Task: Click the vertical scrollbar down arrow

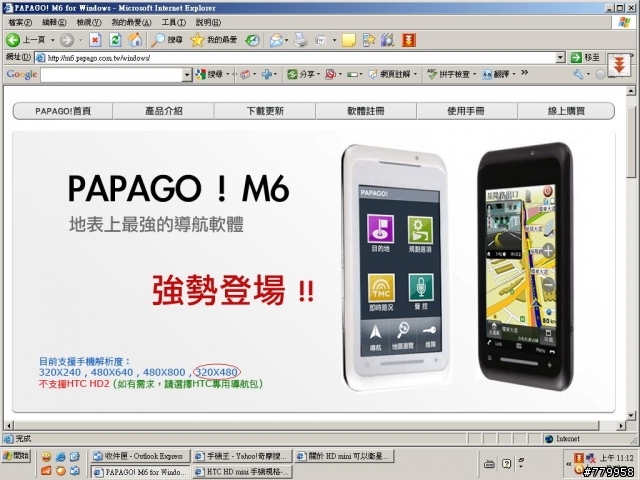Action: pyautogui.click(x=631, y=416)
